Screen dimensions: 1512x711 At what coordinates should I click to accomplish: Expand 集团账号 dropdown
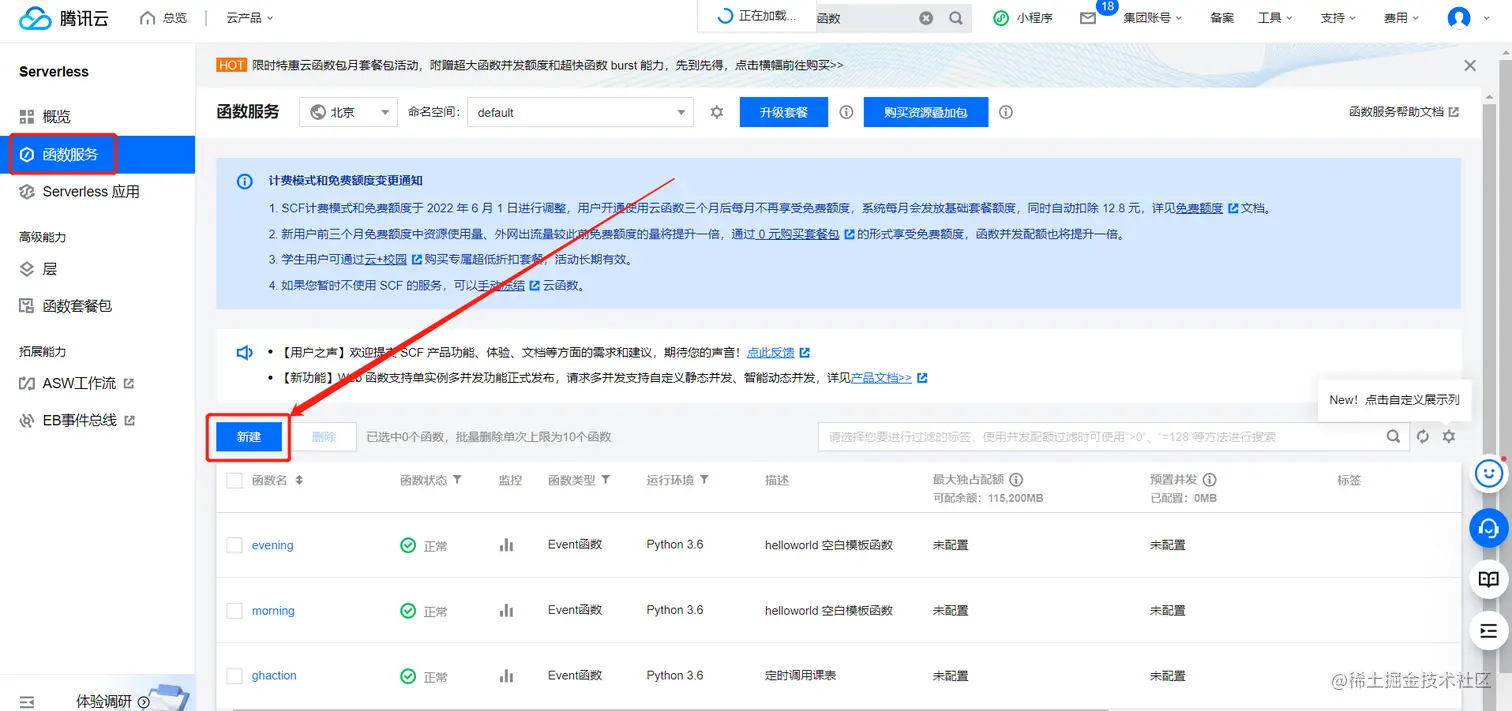click(1153, 18)
